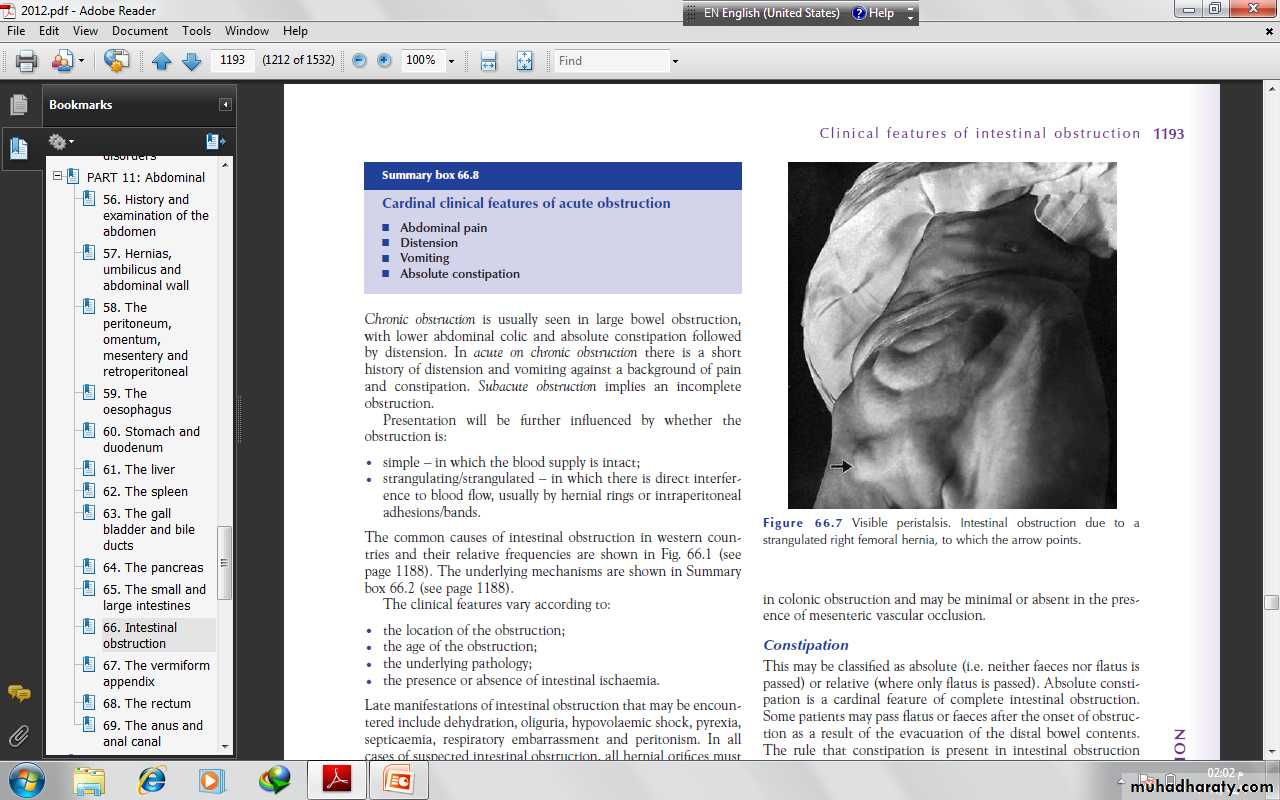
Task: Select the fit width scrolling icon
Action: (488, 61)
